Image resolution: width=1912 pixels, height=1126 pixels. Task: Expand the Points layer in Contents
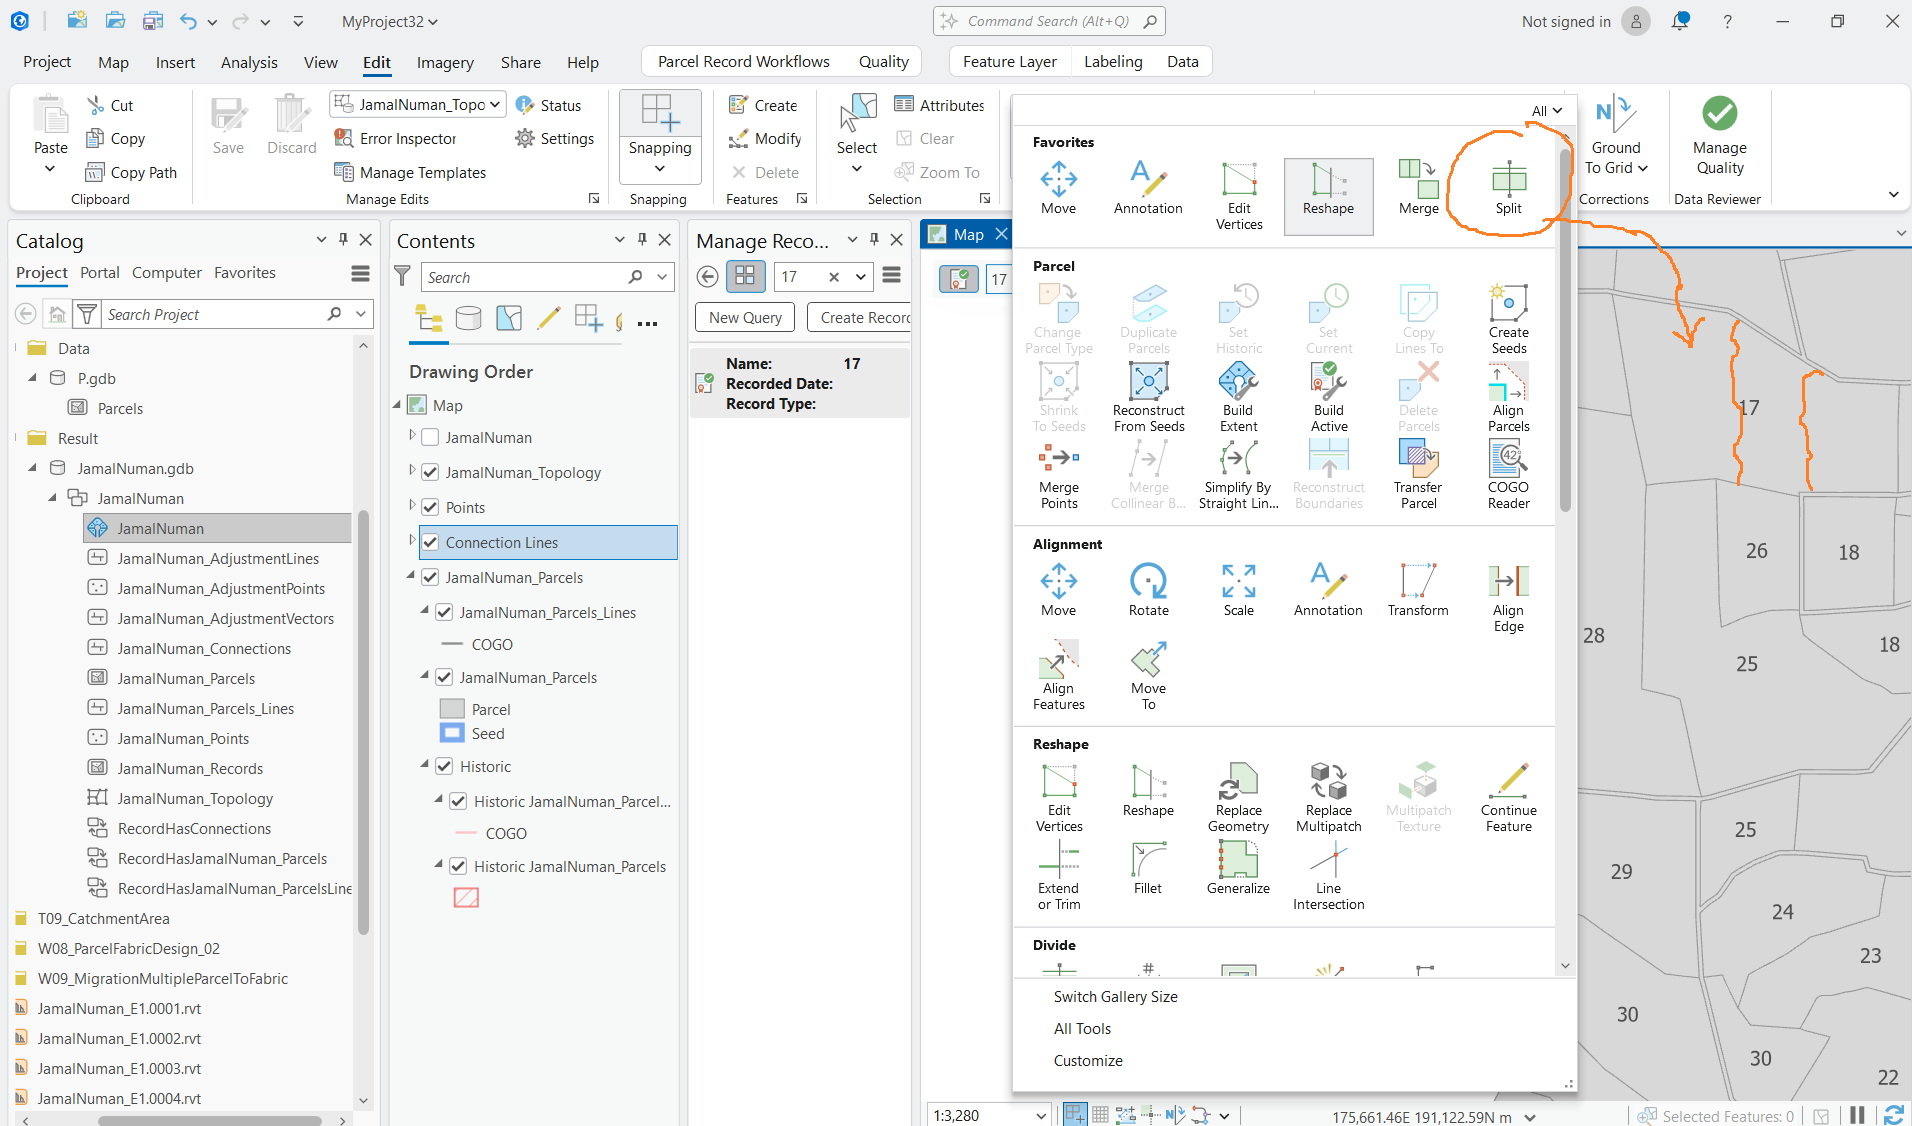pyautogui.click(x=412, y=506)
